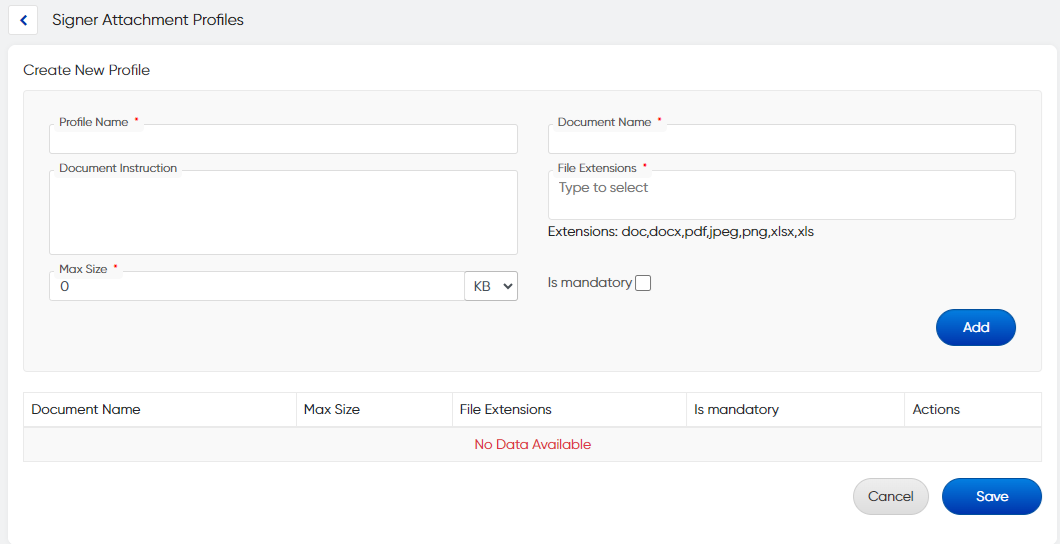This screenshot has height=544, width=1060.
Task: Focus the Profile Name input field
Action: 283,139
